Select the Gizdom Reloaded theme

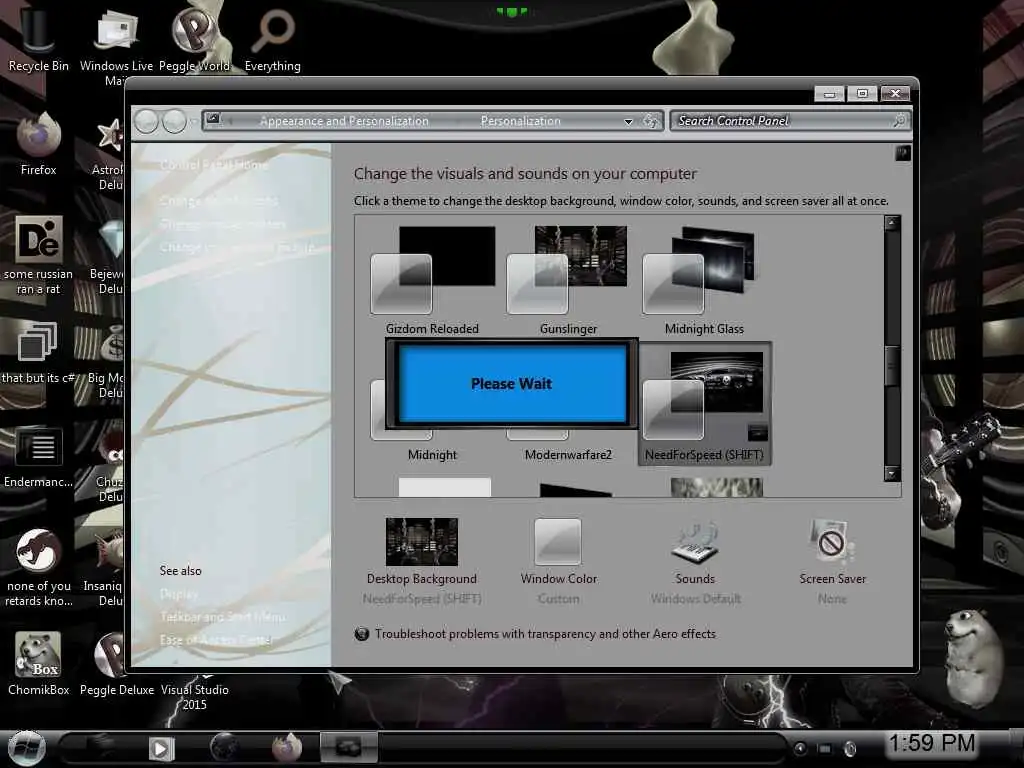pyautogui.click(x=432, y=280)
